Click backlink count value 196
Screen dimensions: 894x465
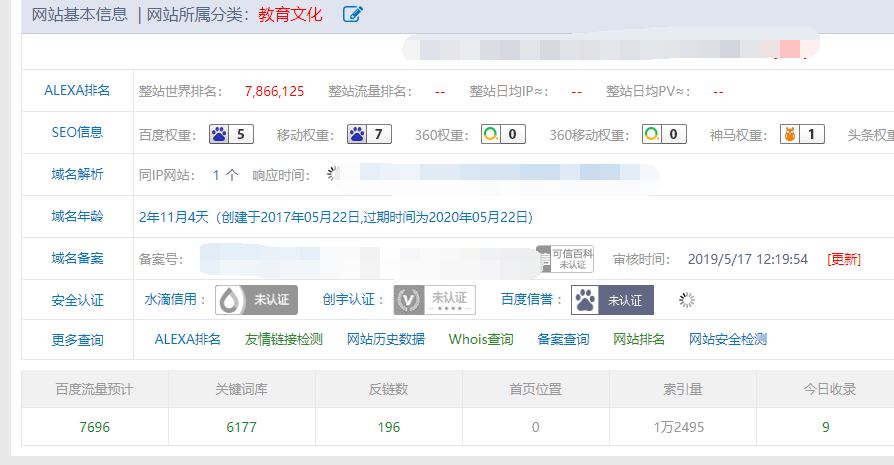click(x=389, y=427)
